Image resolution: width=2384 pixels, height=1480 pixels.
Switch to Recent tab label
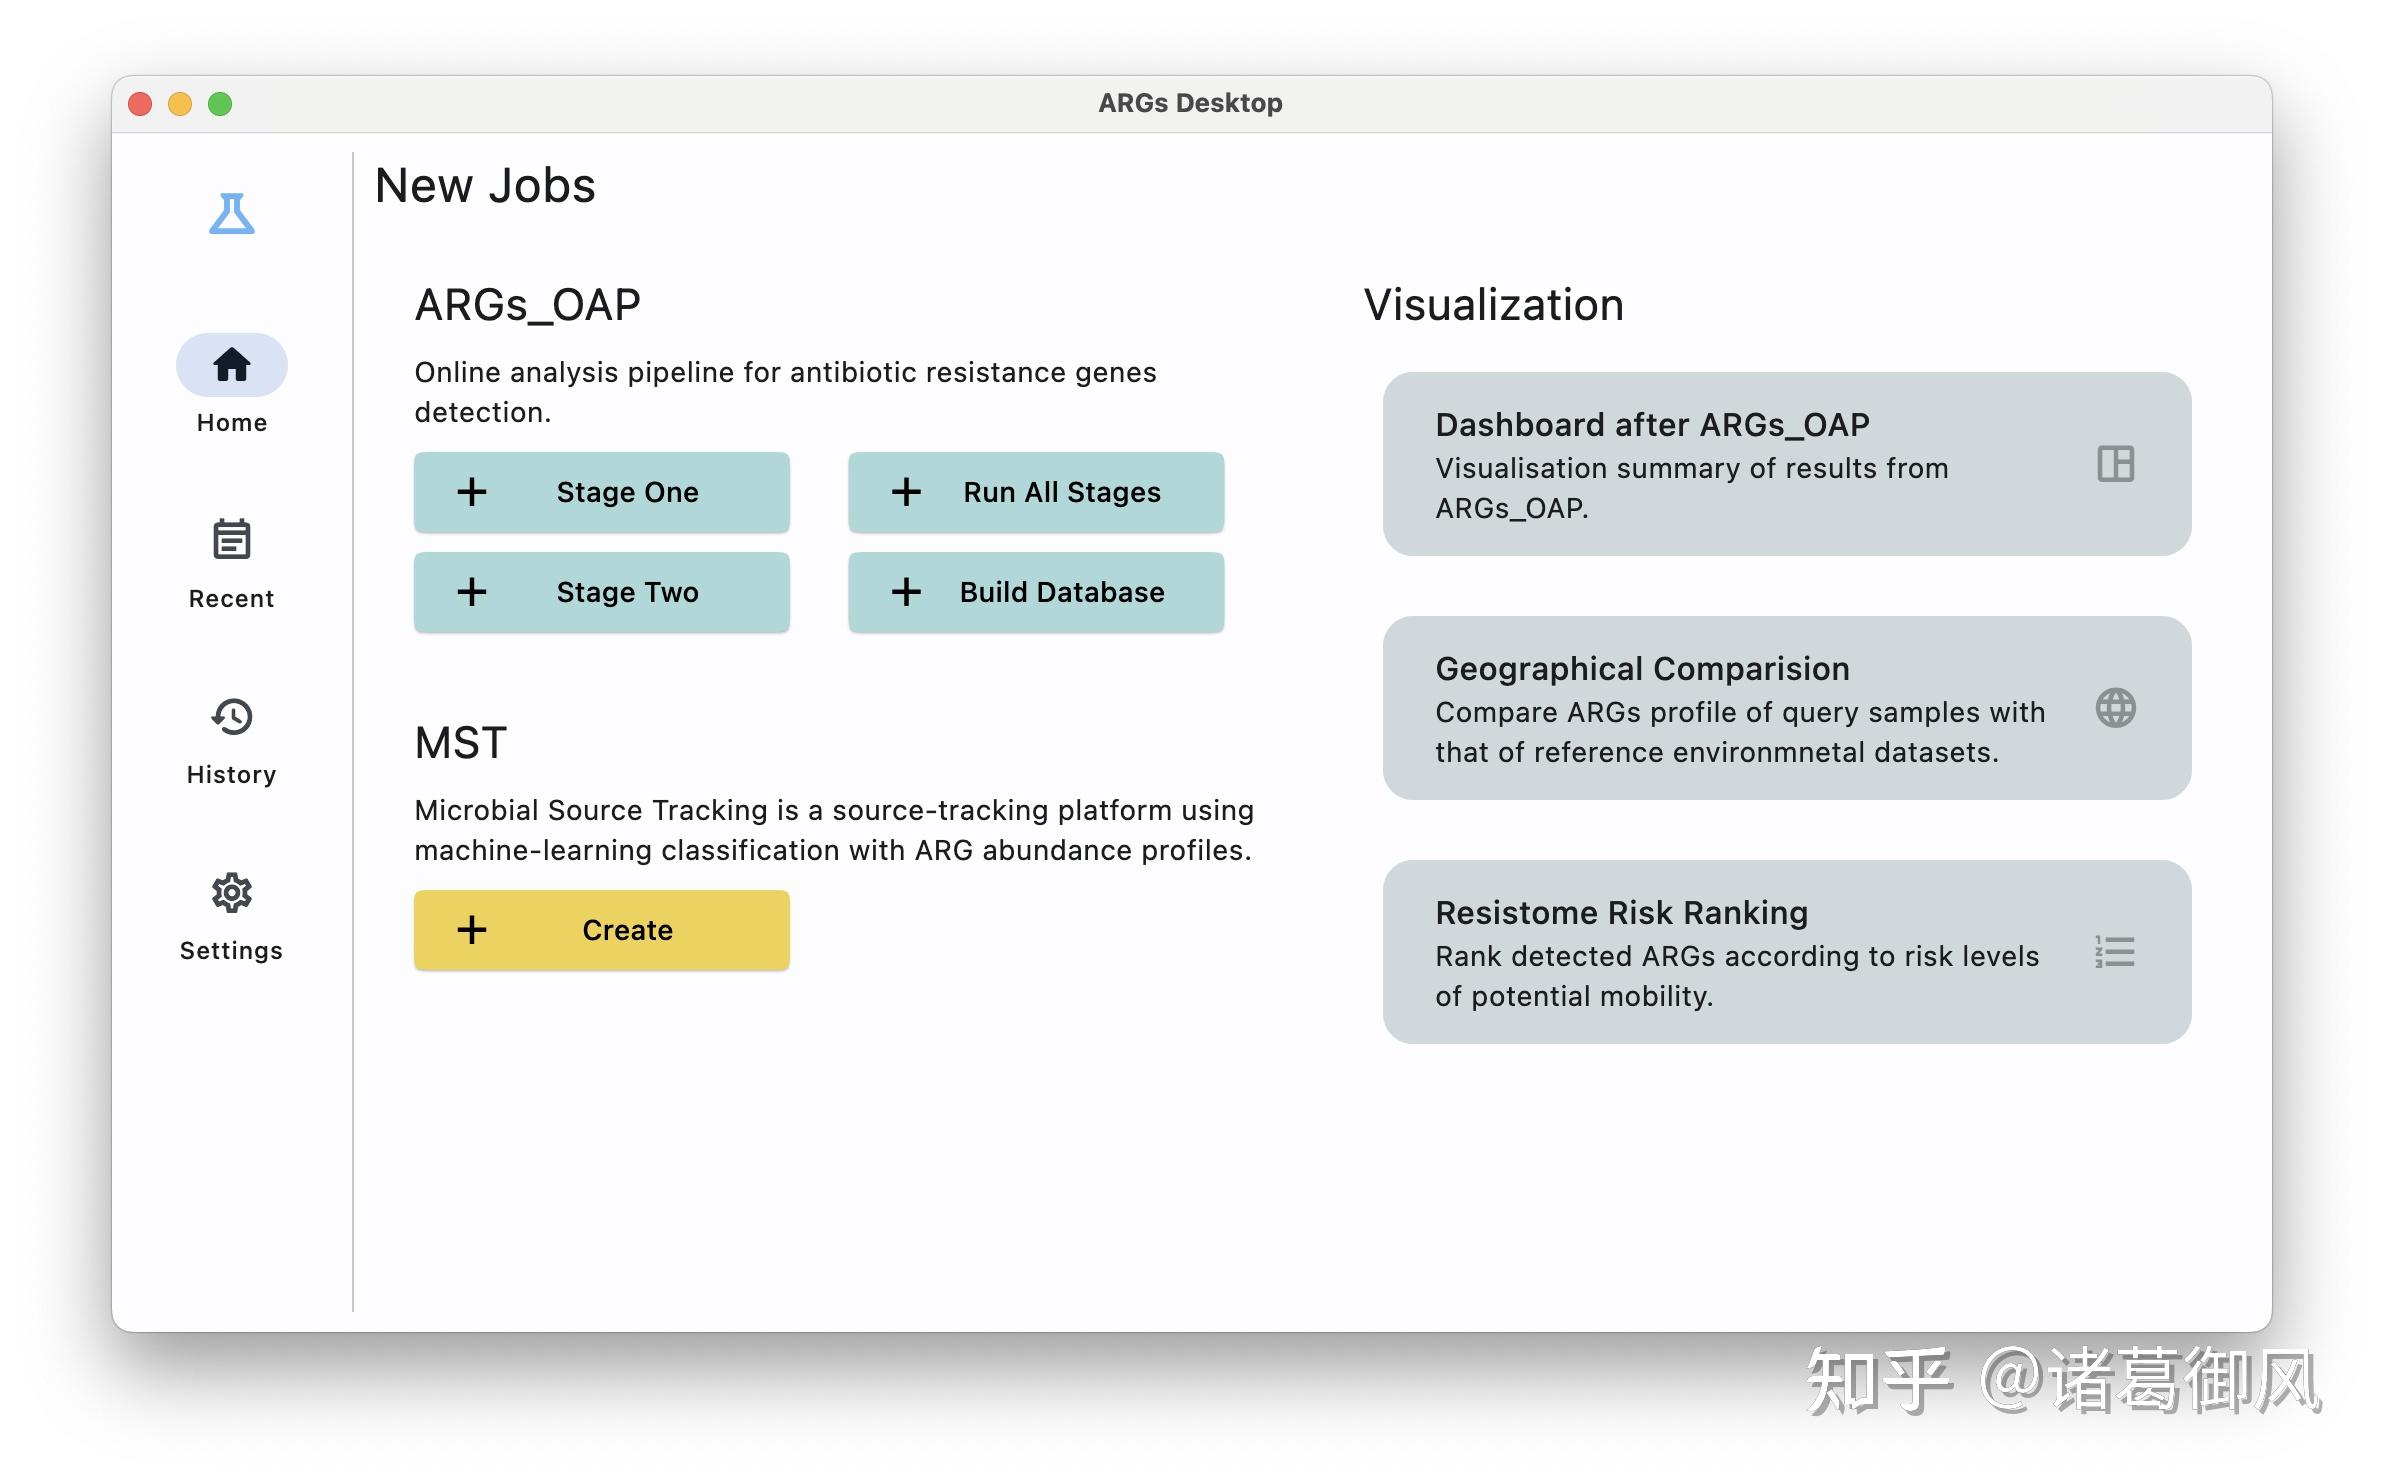[231, 598]
